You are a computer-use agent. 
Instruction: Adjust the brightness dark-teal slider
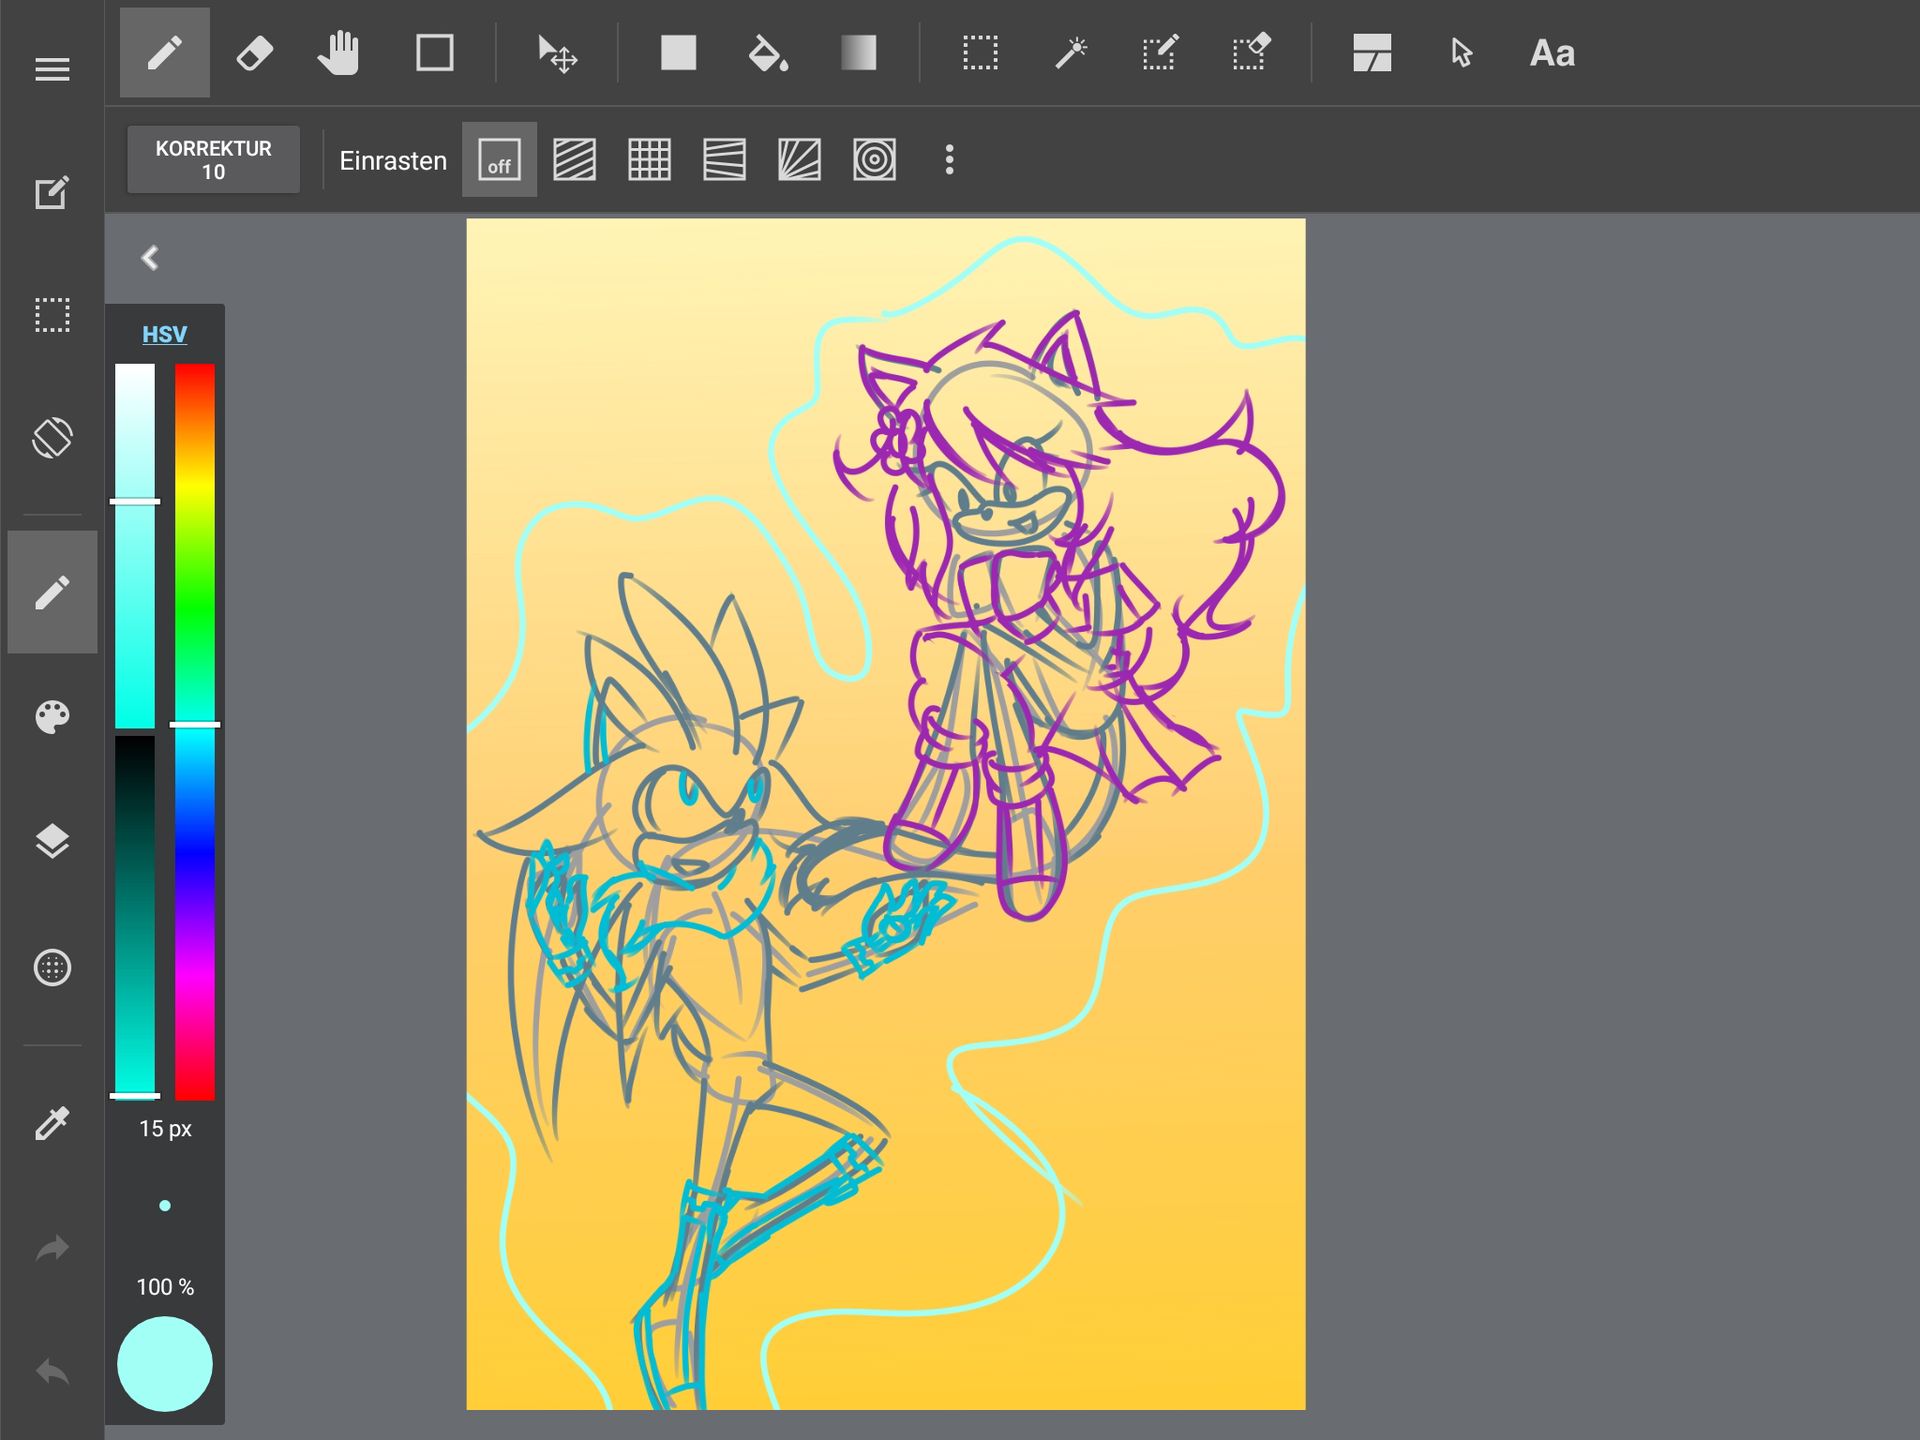click(x=135, y=917)
